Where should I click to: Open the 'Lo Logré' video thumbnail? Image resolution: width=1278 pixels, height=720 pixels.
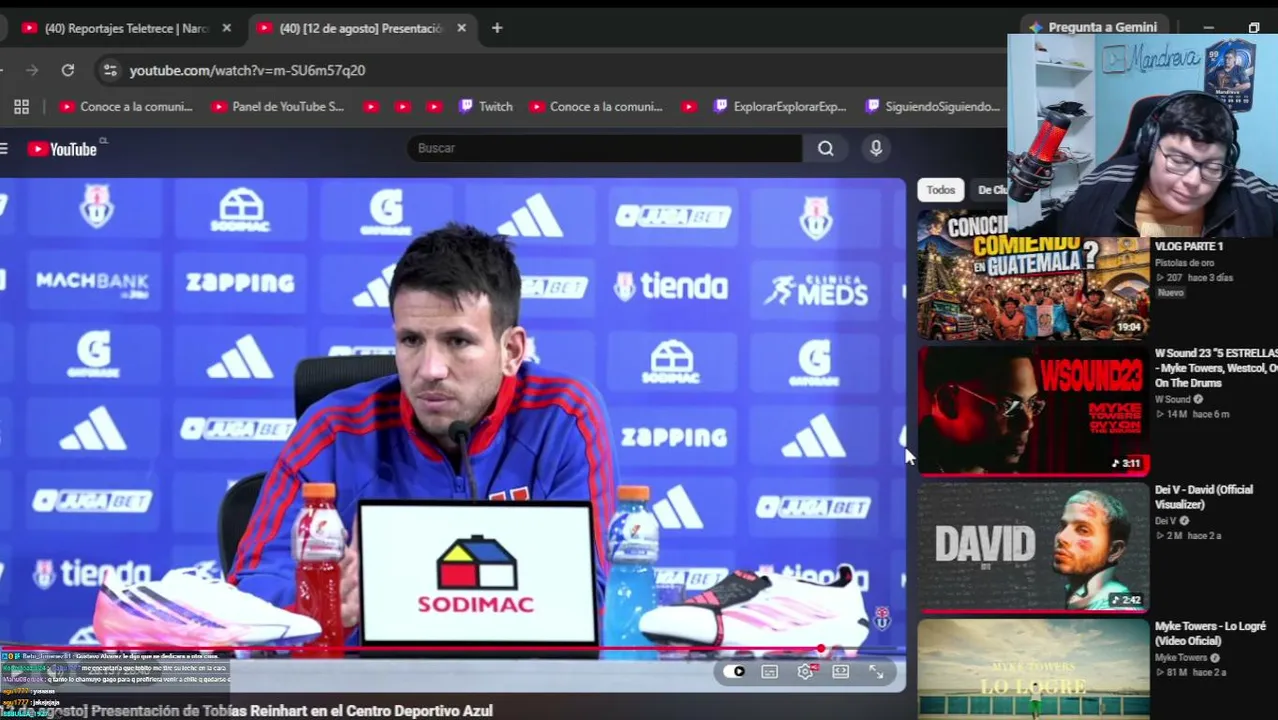pos(1033,668)
